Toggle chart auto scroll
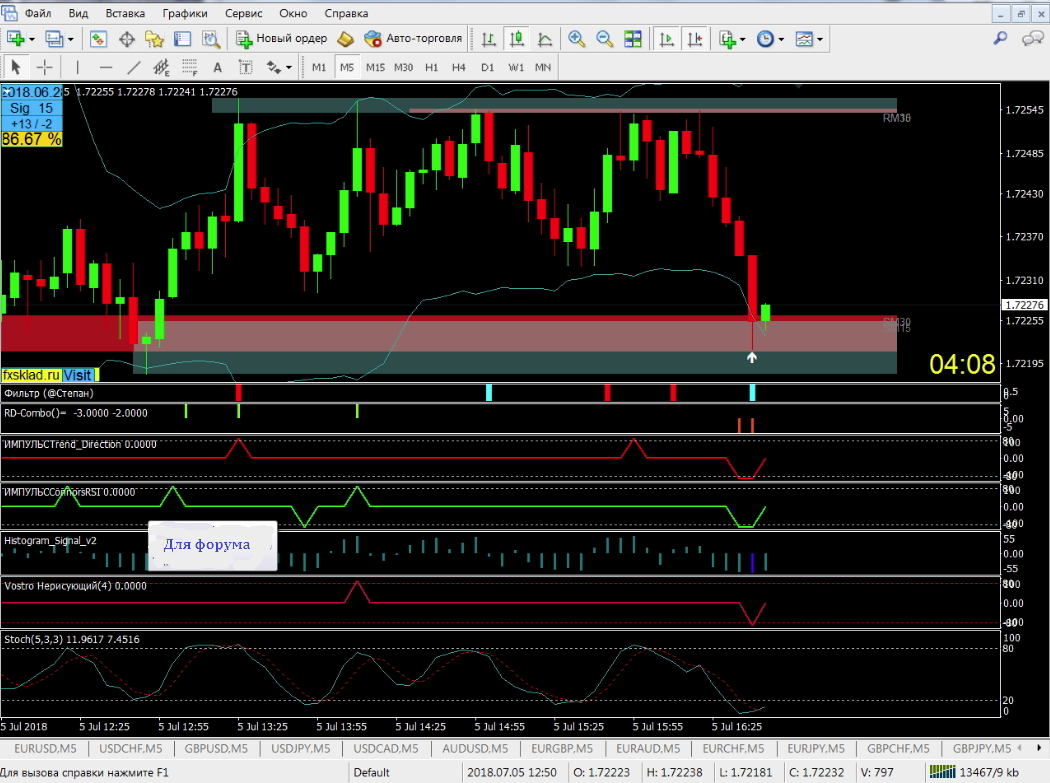The width and height of the screenshot is (1050, 783). click(666, 39)
